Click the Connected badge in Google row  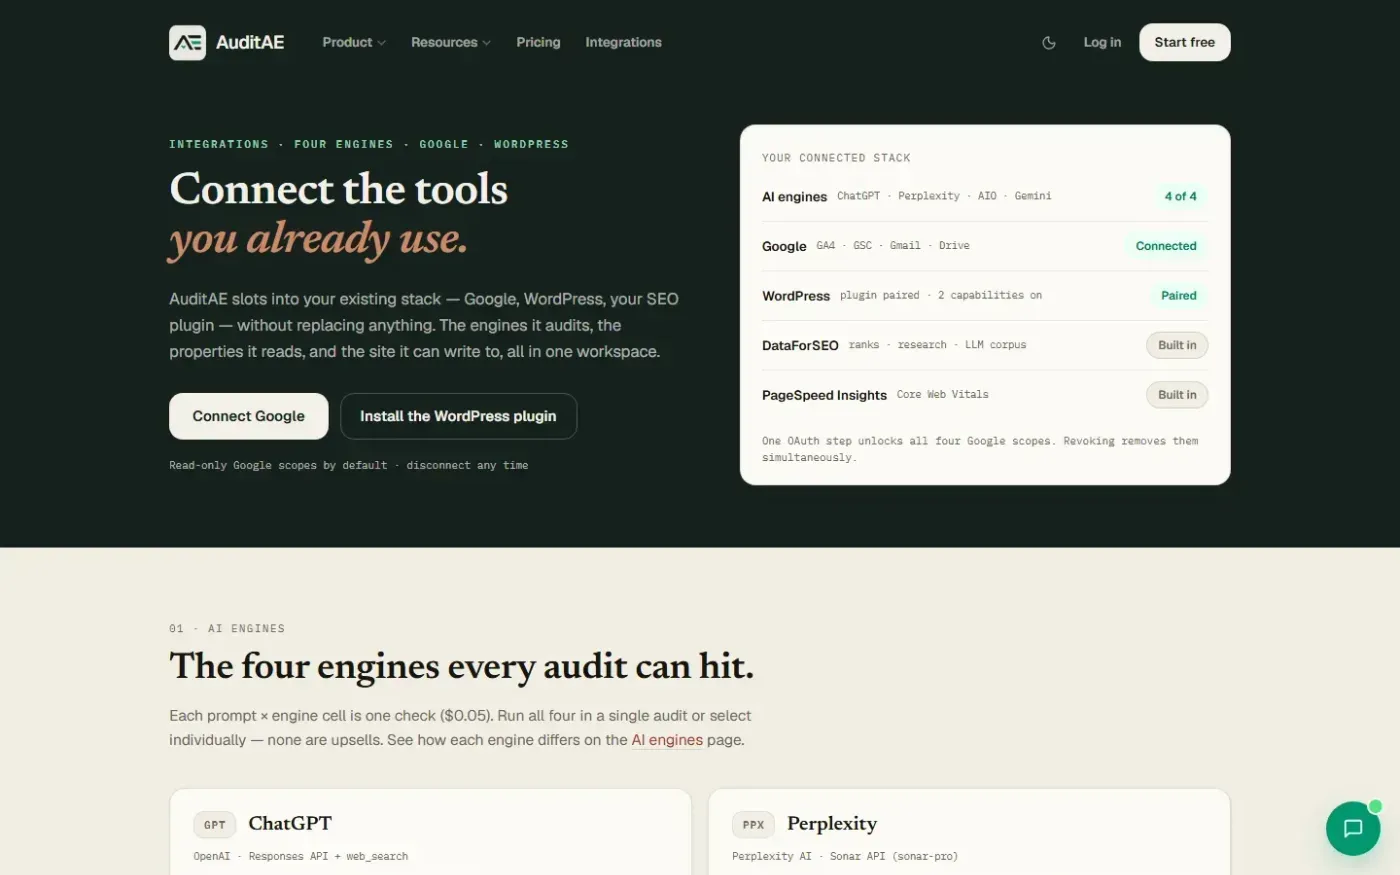1166,246
